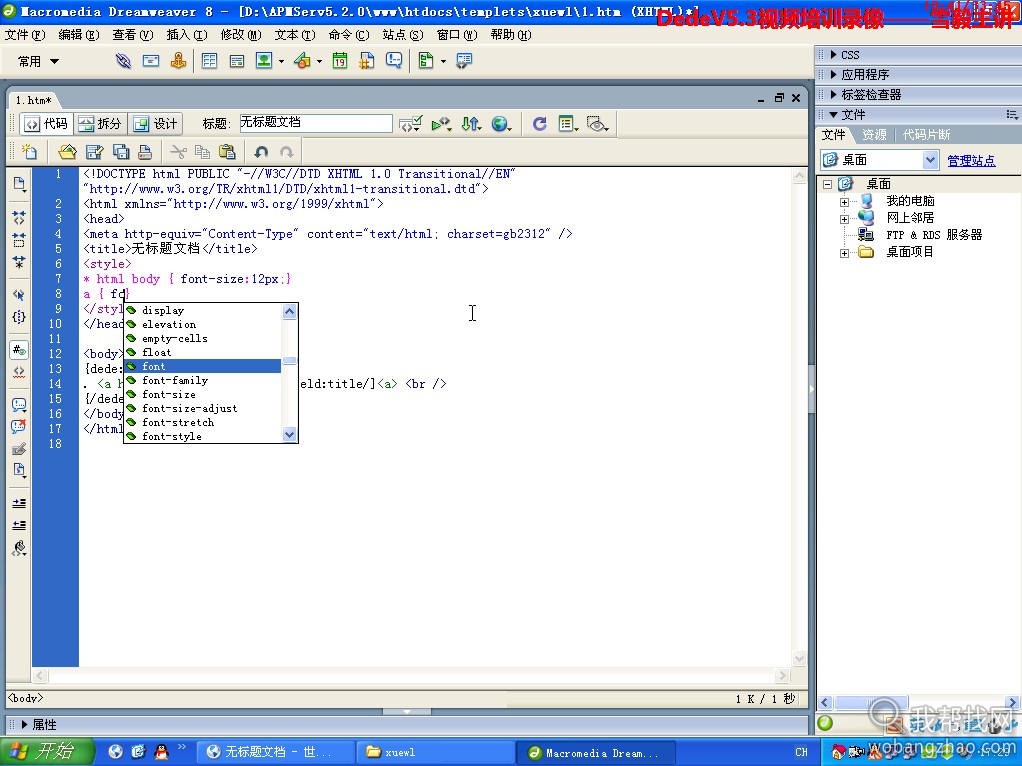The image size is (1022, 766).
Task: Click the insert image icon
Action: pos(264,61)
